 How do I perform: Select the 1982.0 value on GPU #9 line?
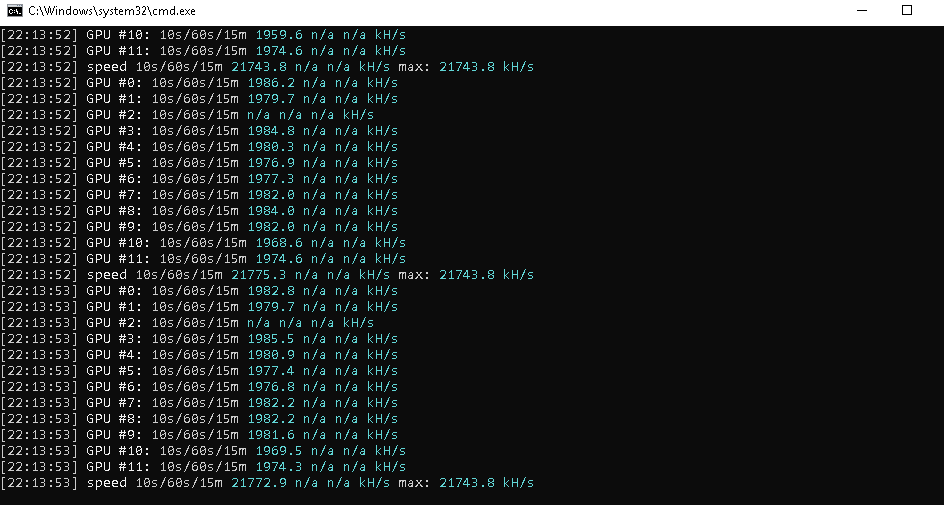pos(271,227)
